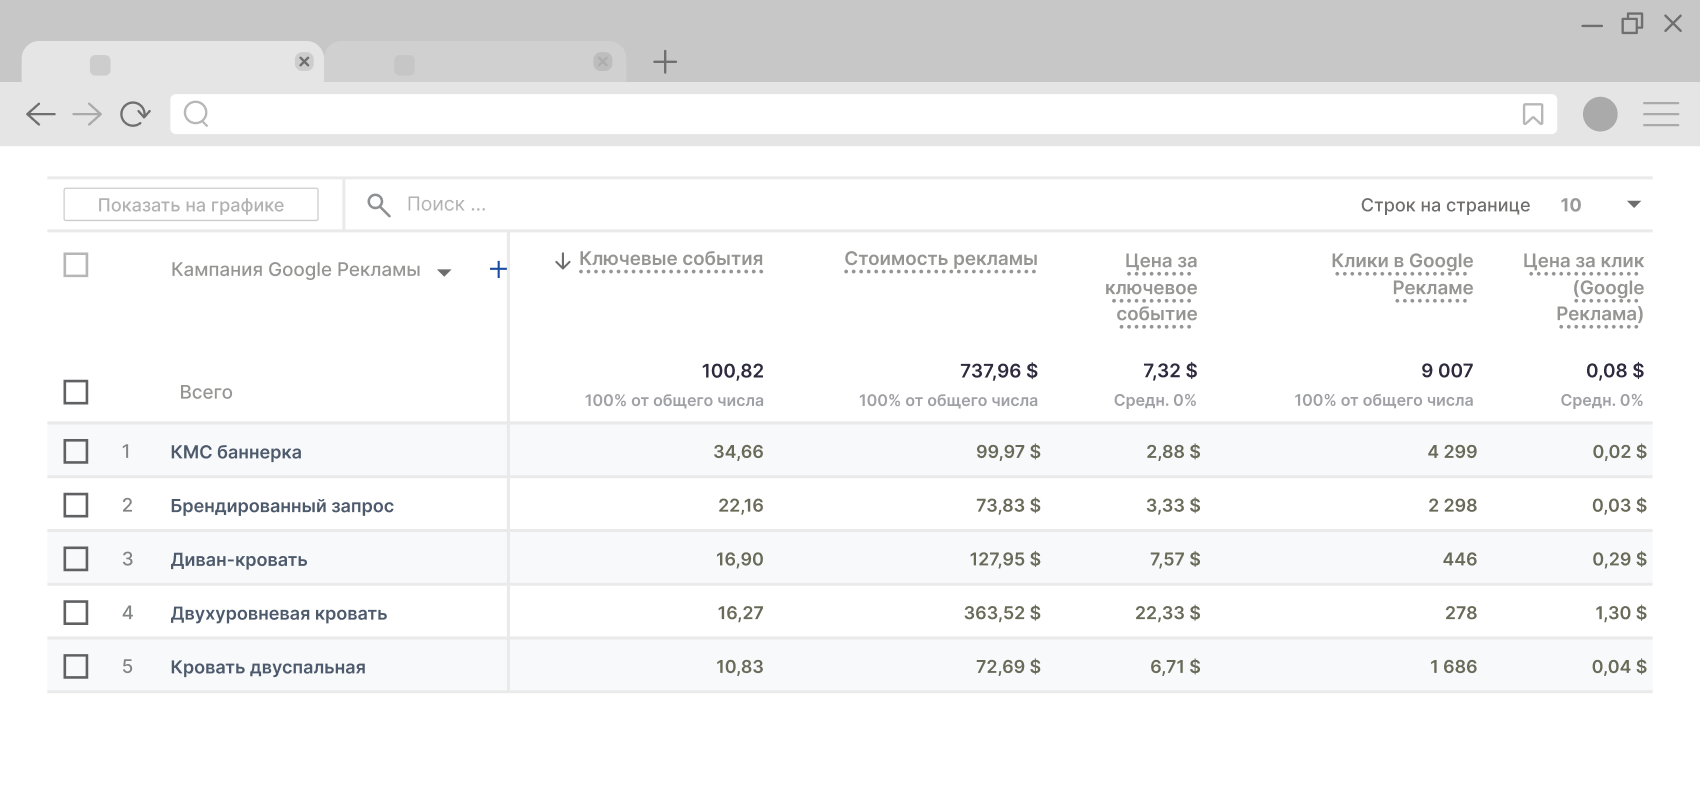Viewport: 1700px width, 786px height.
Task: Click the Цена за ключевое событие header
Action: [1151, 287]
